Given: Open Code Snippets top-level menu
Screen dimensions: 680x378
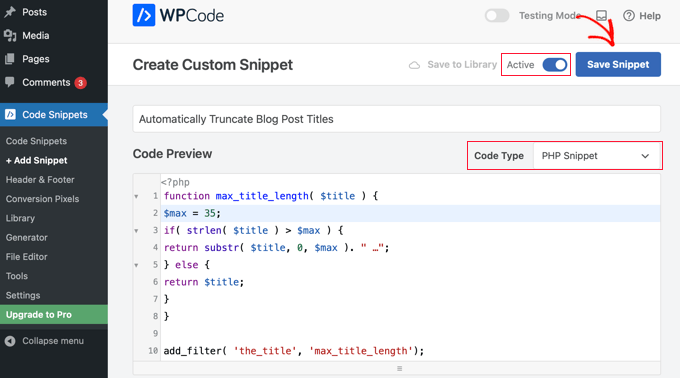Looking at the screenshot, I should coord(54,114).
